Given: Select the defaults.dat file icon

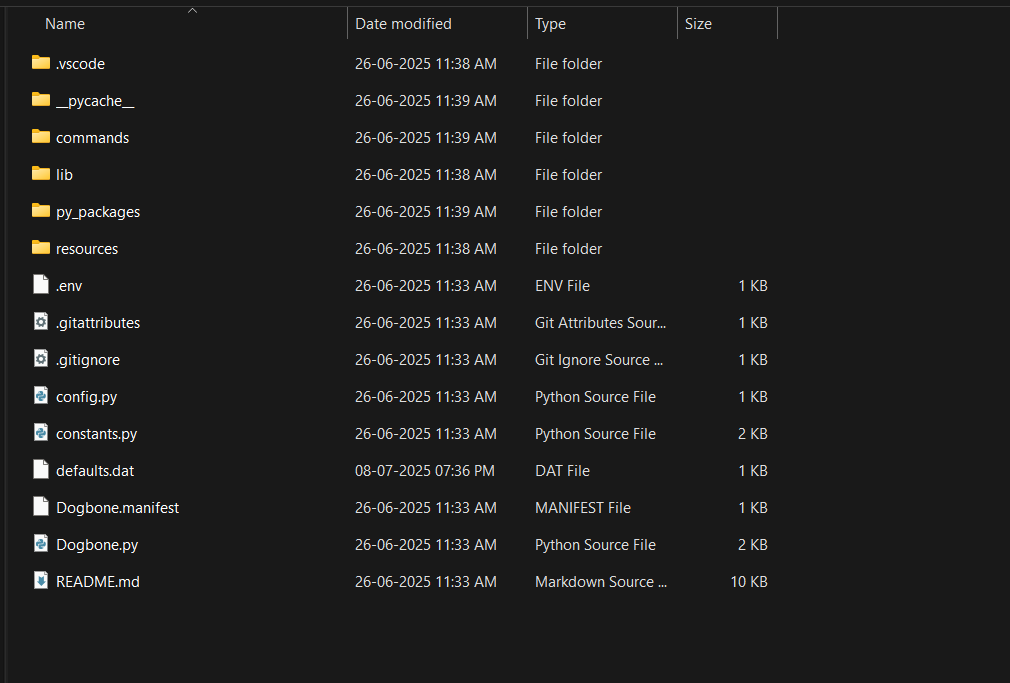Looking at the screenshot, I should click(x=41, y=470).
